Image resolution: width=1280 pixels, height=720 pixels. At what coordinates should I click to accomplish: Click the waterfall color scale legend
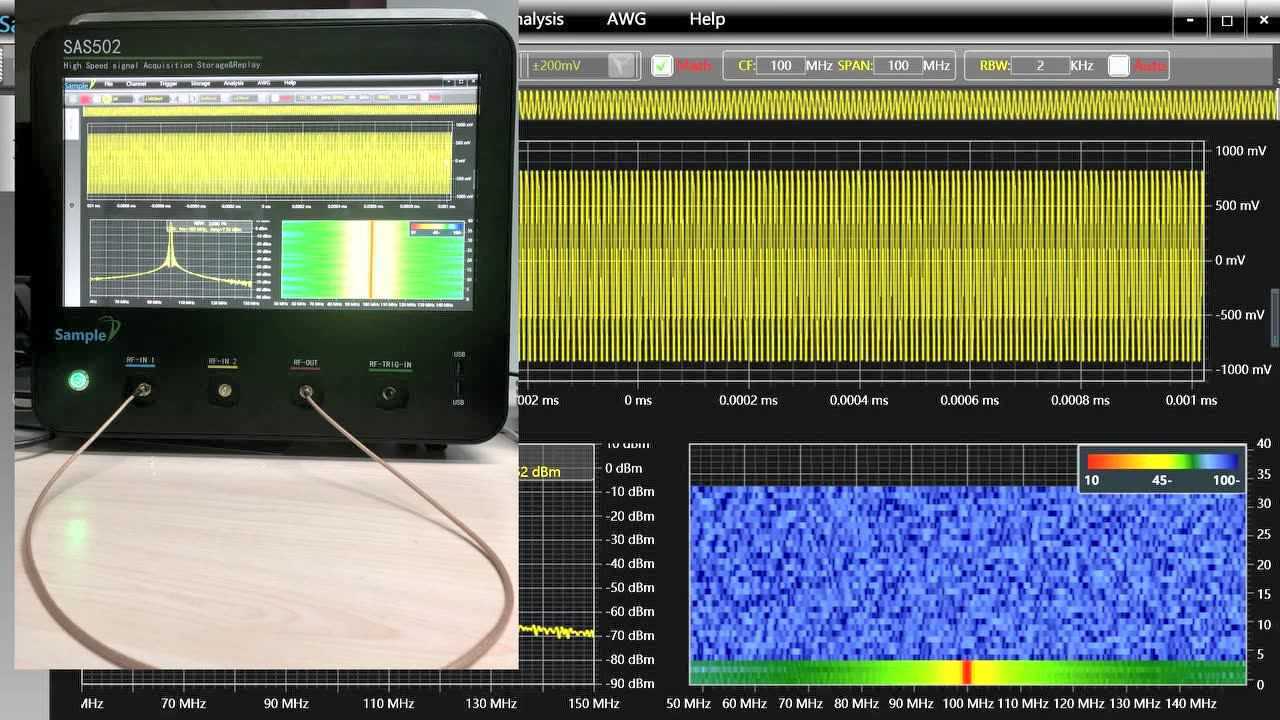[1163, 469]
